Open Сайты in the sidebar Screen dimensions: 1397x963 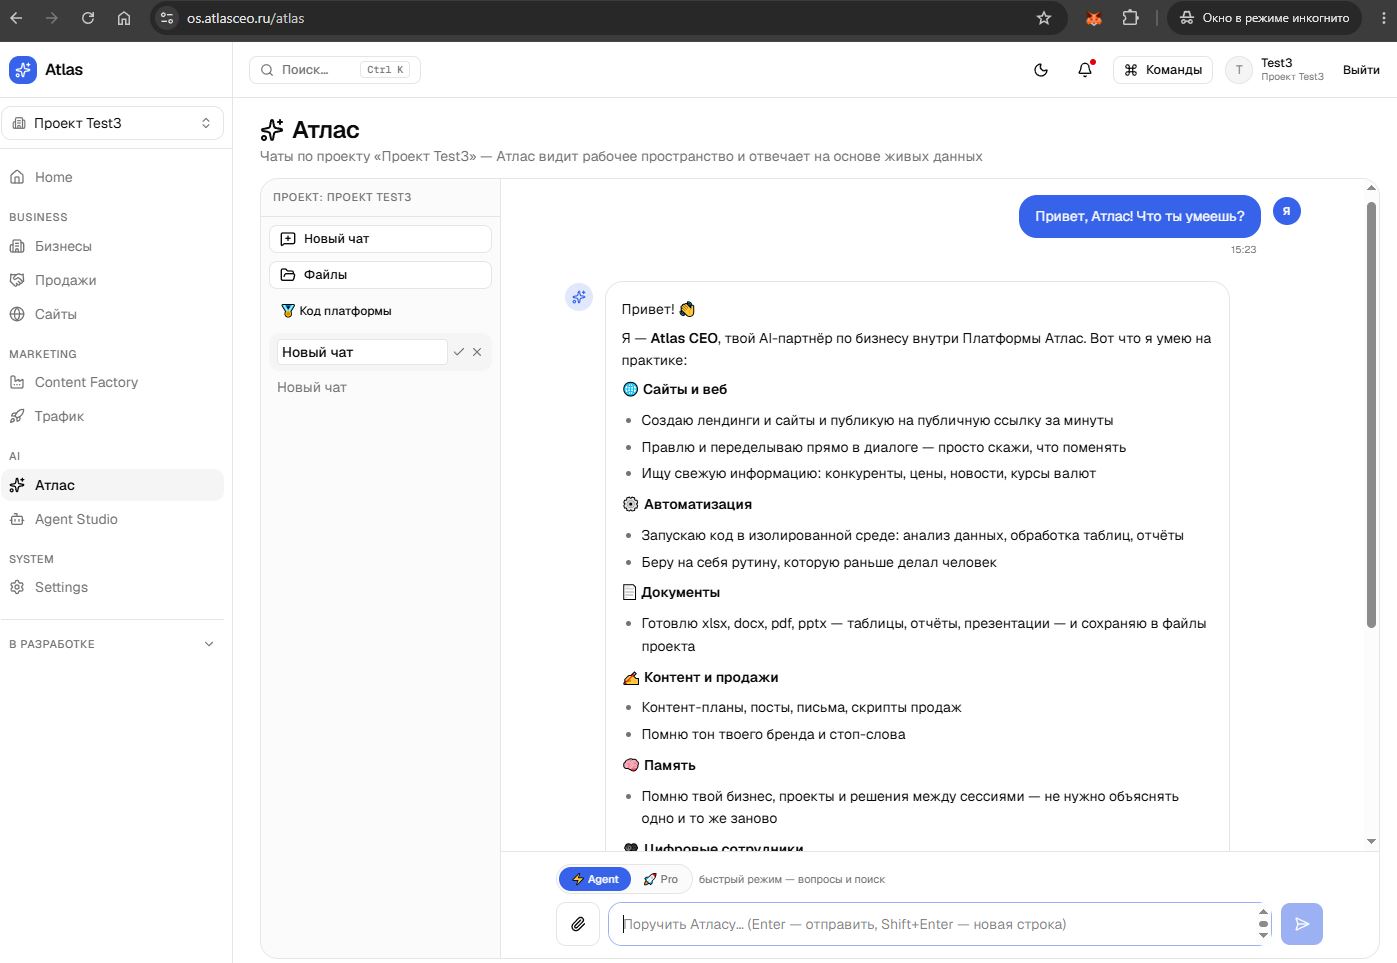(x=112, y=314)
